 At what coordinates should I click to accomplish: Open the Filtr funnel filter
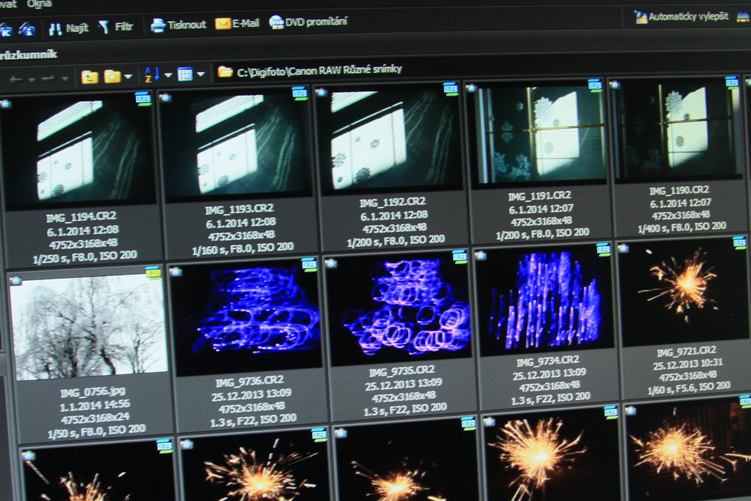pyautogui.click(x=116, y=27)
